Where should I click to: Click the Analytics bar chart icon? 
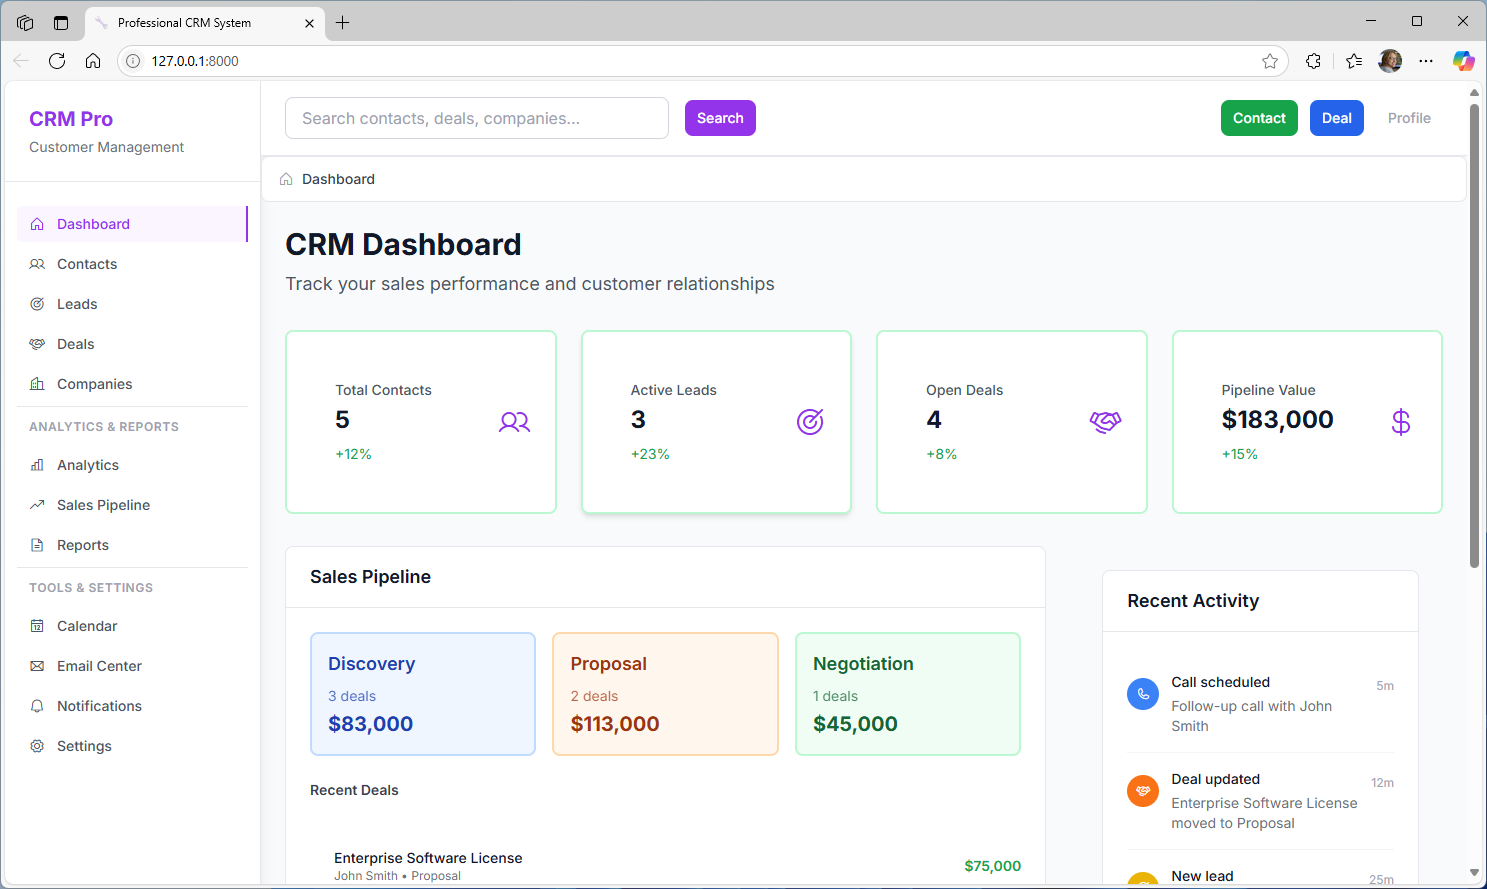tap(37, 465)
